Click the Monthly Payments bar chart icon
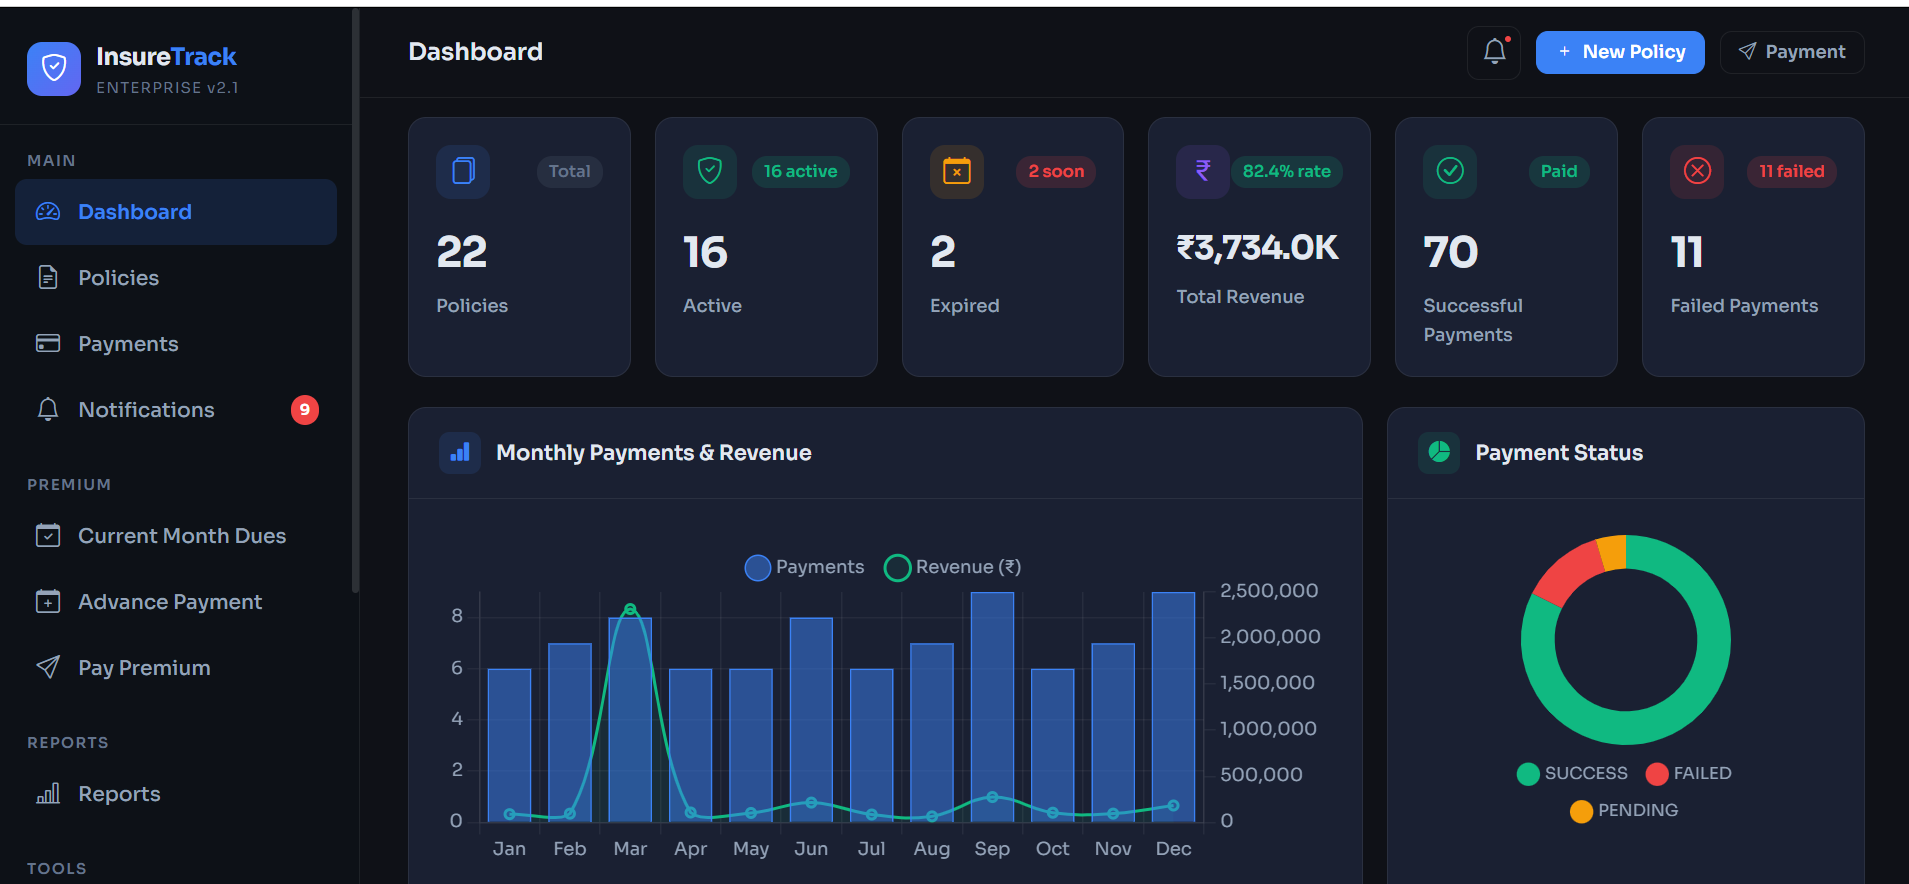 [x=460, y=452]
